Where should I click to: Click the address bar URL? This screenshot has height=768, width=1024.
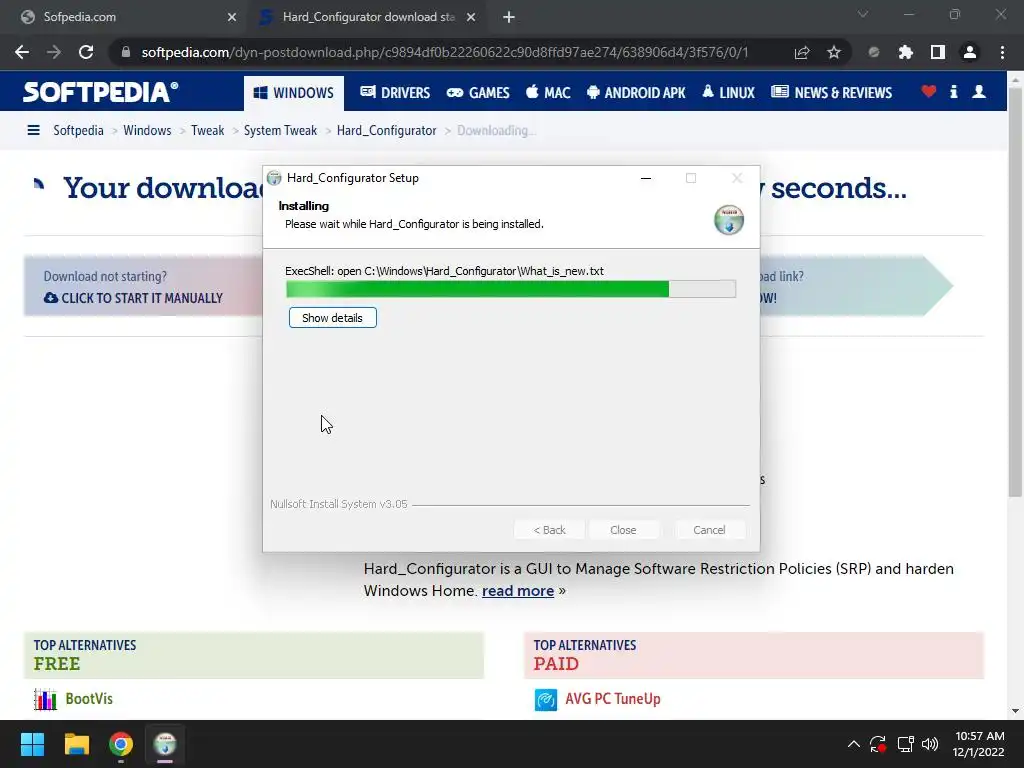click(445, 52)
